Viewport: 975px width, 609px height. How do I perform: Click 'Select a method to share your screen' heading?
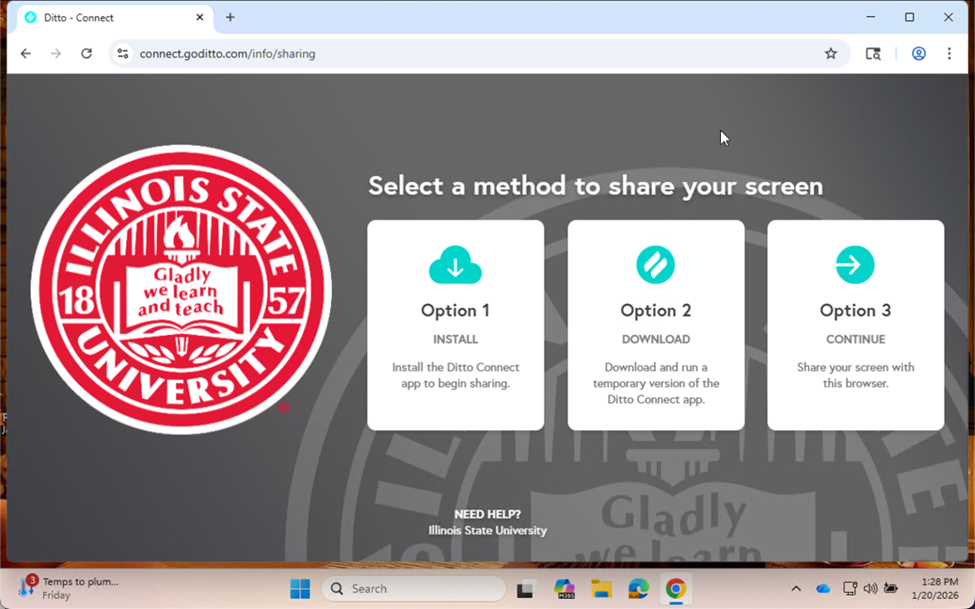pos(595,186)
